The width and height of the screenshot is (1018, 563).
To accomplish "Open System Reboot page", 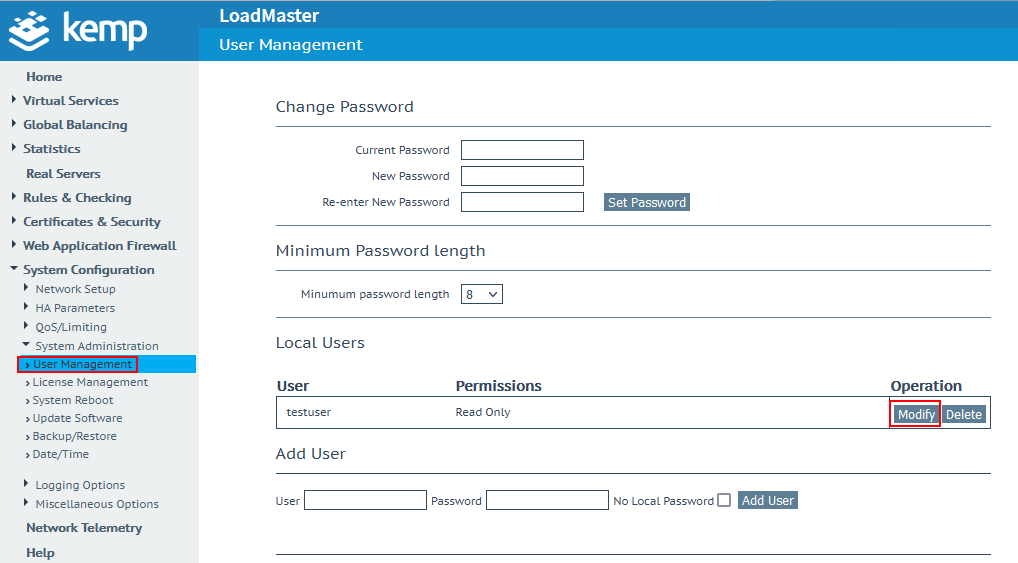I will coord(73,400).
